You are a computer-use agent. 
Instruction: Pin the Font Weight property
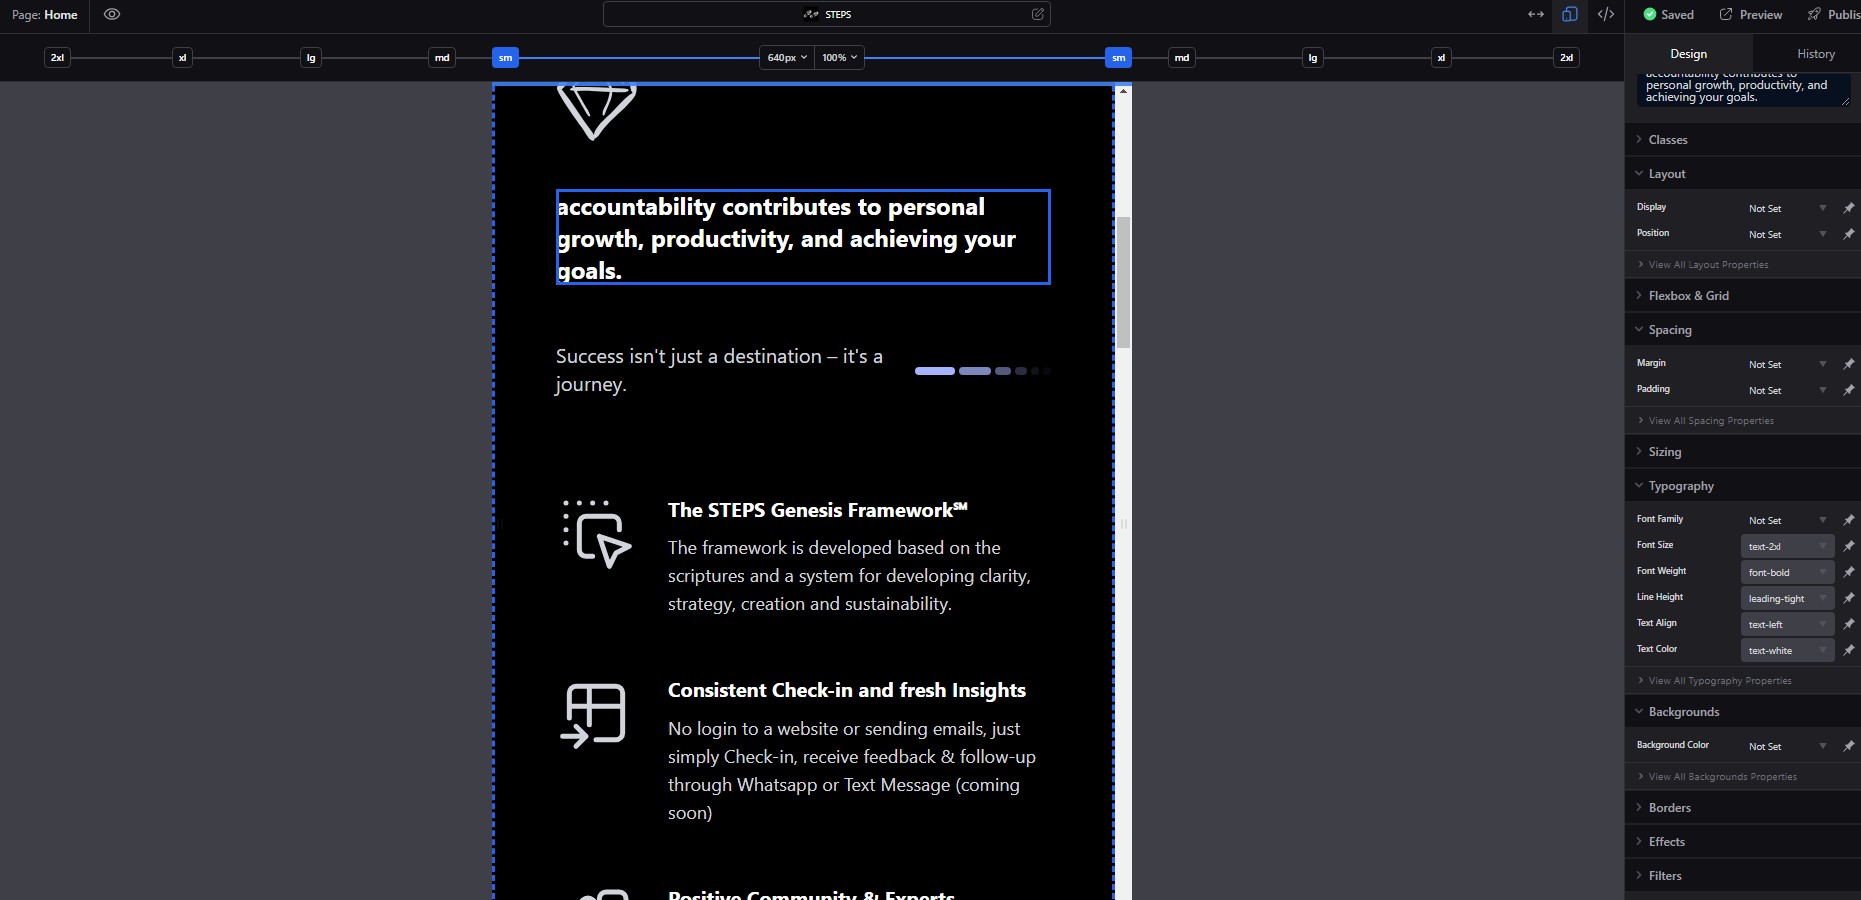coord(1848,572)
